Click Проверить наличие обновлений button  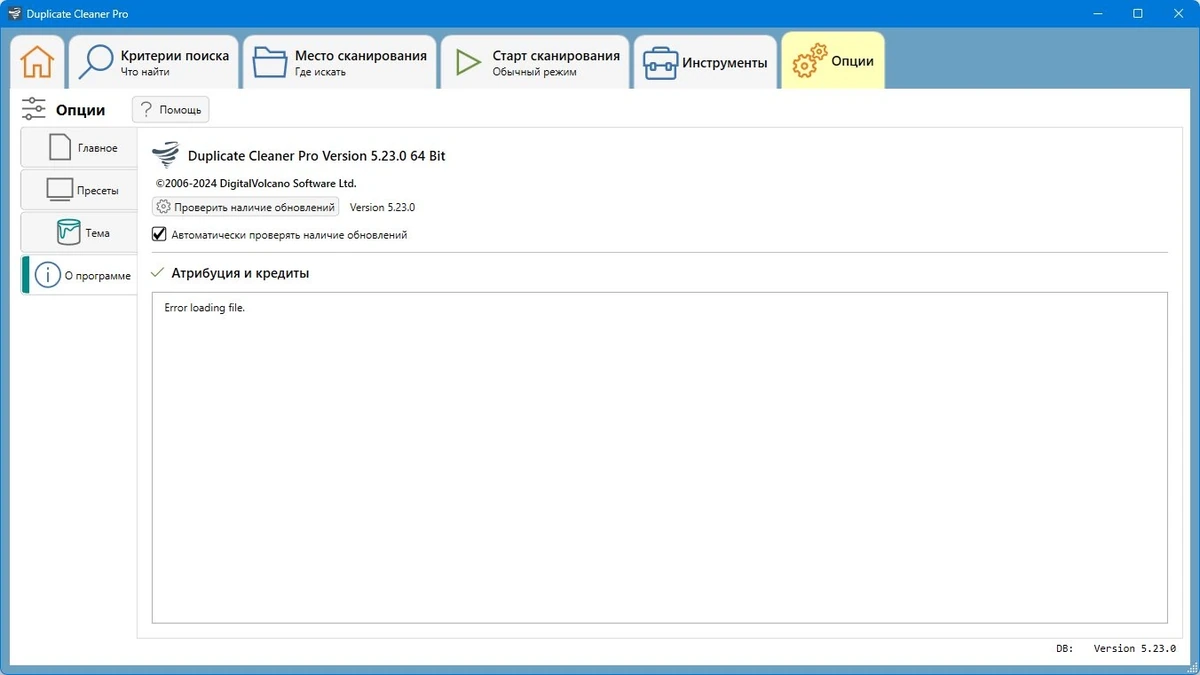[x=246, y=207]
